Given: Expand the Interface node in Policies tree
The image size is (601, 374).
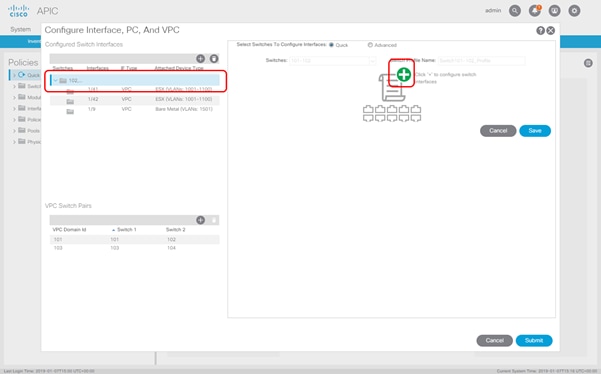Looking at the screenshot, I should [x=14, y=108].
